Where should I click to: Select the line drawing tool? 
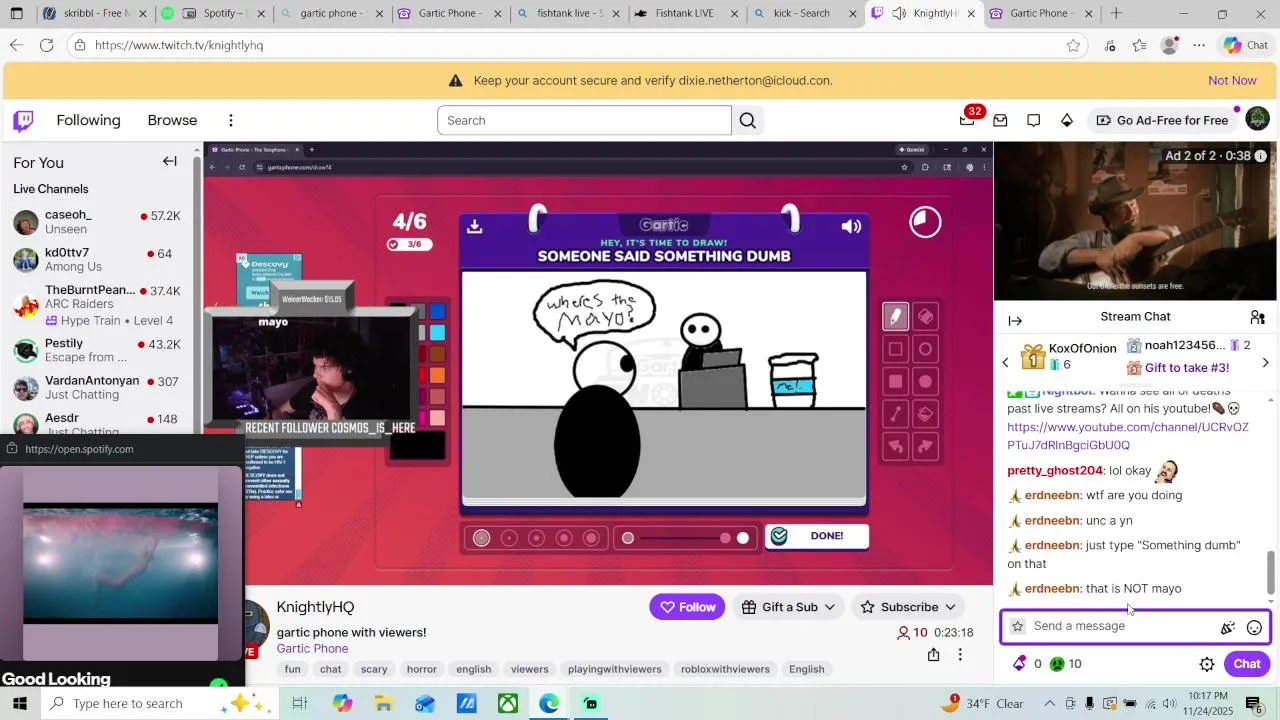click(x=896, y=414)
